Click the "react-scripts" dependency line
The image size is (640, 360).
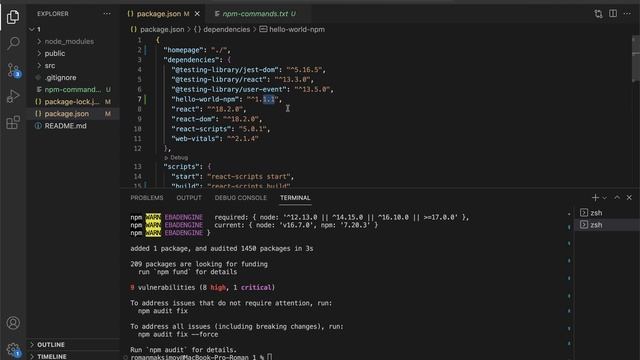pyautogui.click(x=220, y=129)
